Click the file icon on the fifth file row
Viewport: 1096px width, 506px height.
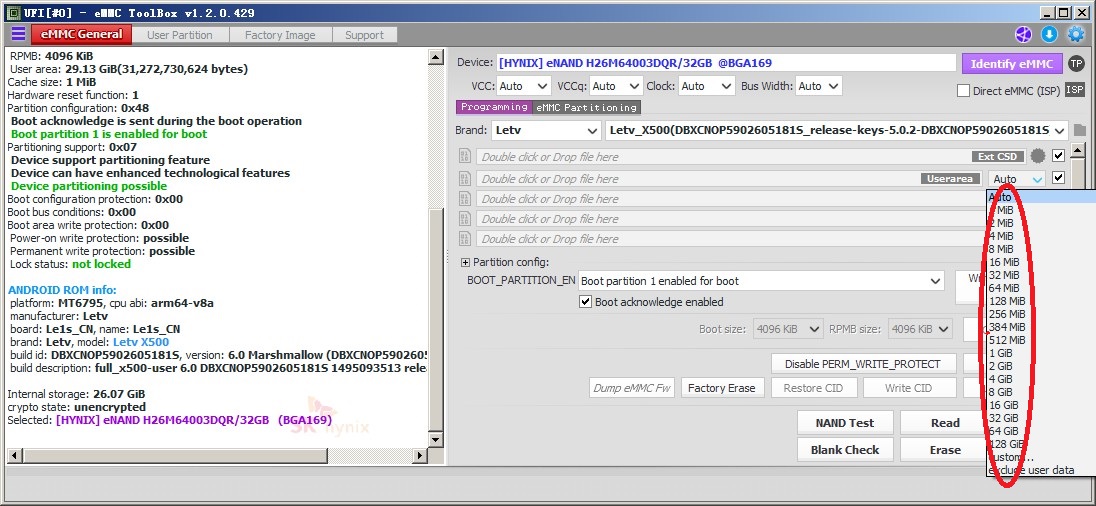tap(465, 239)
